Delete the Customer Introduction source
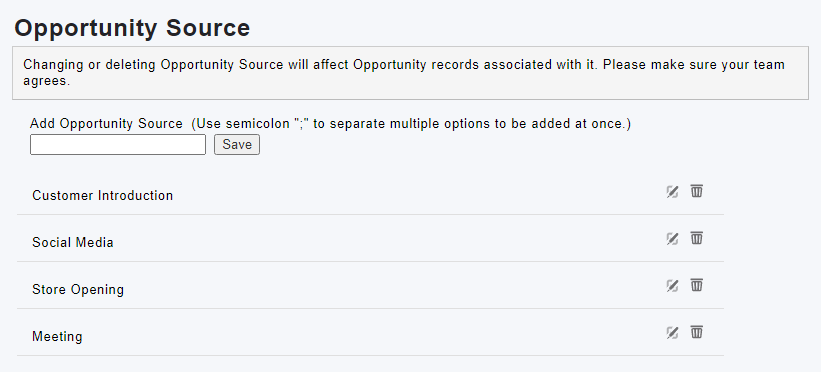Screen dimensions: 821x372 tap(696, 191)
